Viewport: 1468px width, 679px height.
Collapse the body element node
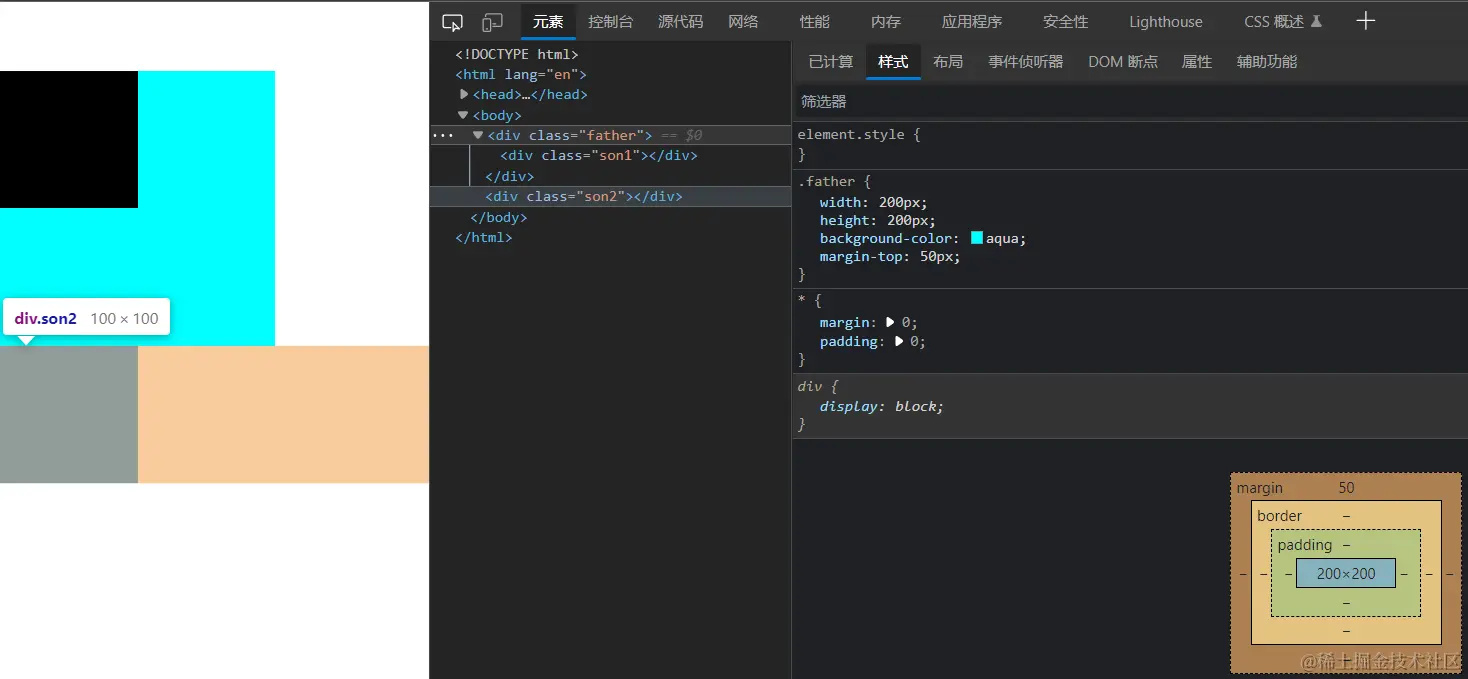(x=463, y=115)
